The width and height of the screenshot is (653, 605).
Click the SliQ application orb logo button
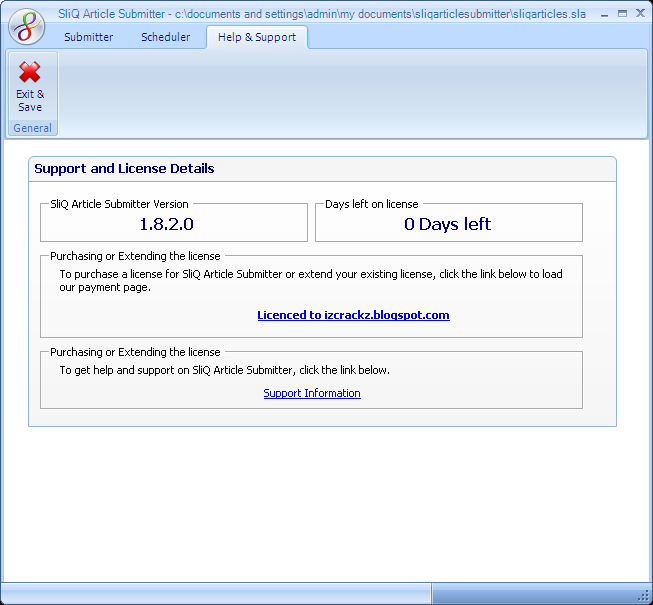tap(27, 27)
